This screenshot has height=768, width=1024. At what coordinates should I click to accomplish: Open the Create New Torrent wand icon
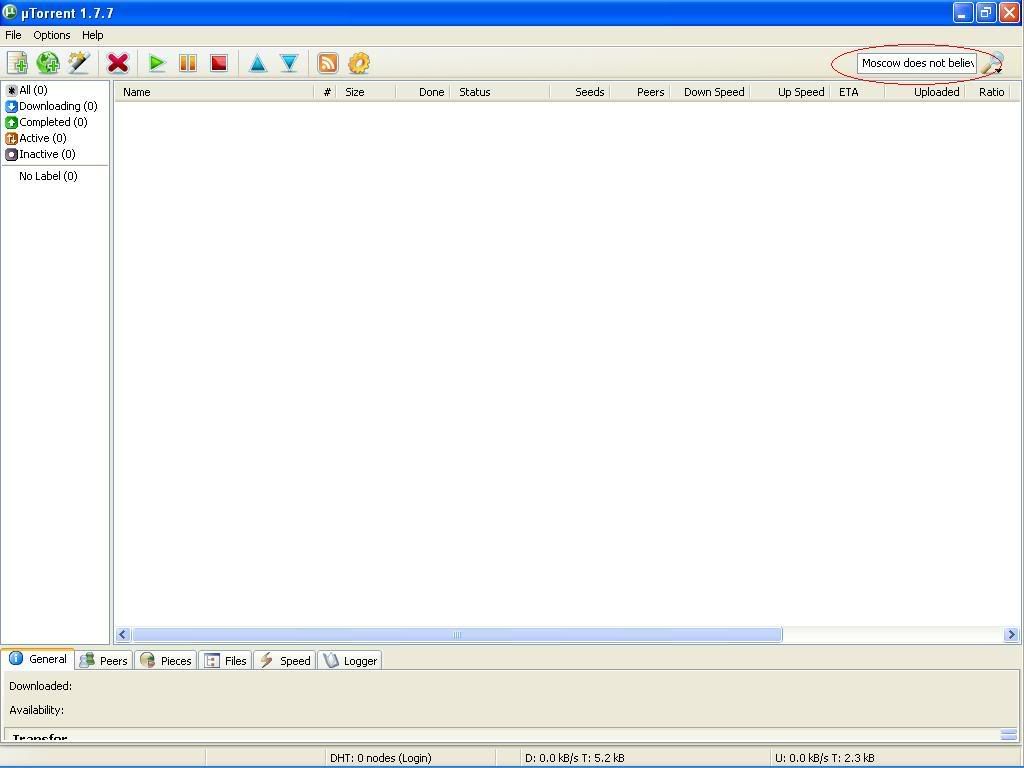[x=78, y=63]
